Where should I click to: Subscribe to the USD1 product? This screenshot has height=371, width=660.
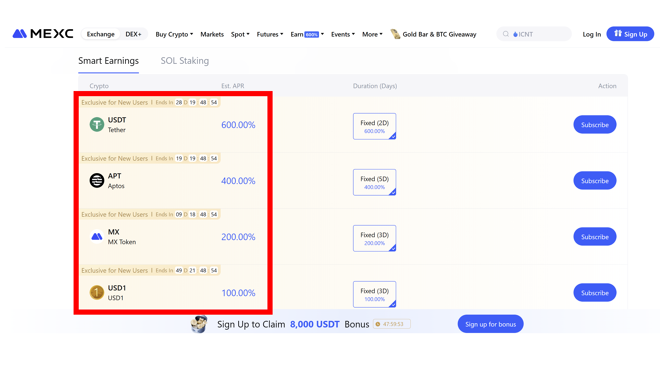(595, 293)
